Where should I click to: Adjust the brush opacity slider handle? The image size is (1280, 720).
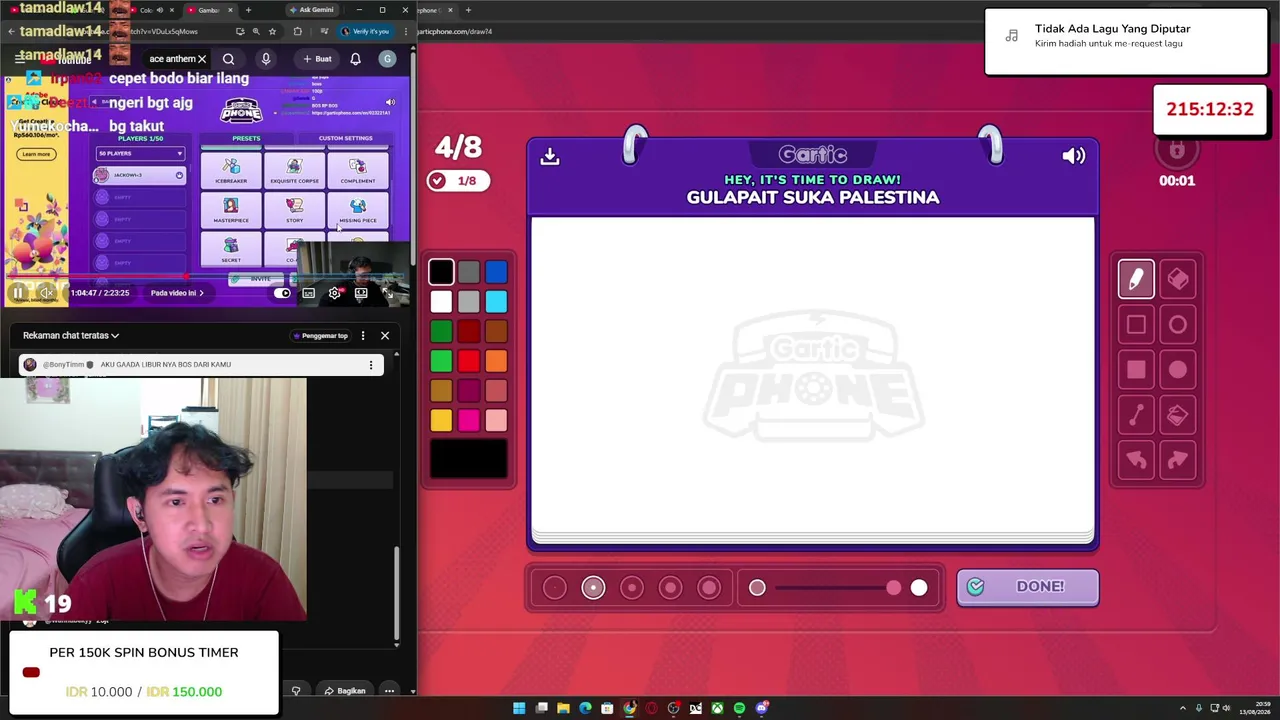tap(893, 588)
